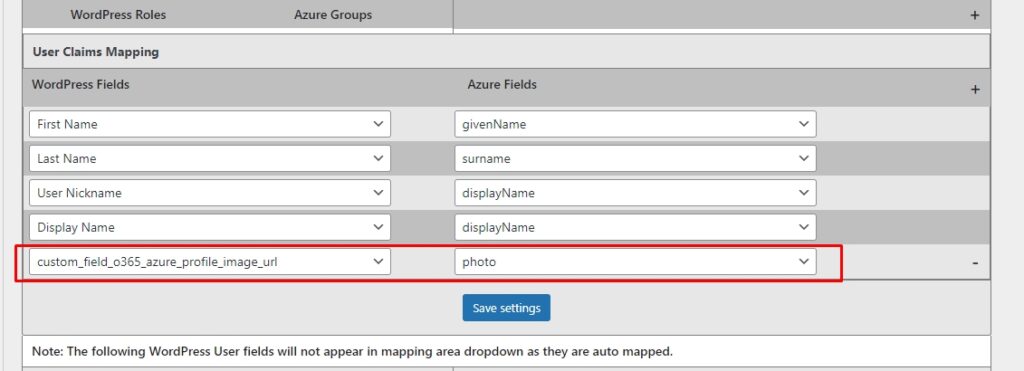
Task: Add a new role mapping row with plus icon
Action: 974,15
